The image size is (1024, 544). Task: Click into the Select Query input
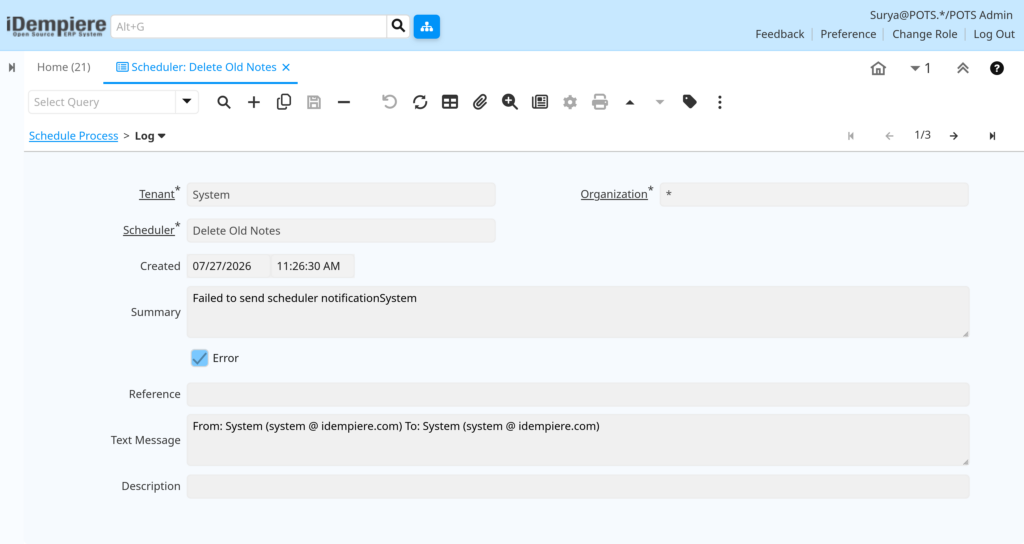pyautogui.click(x=102, y=102)
